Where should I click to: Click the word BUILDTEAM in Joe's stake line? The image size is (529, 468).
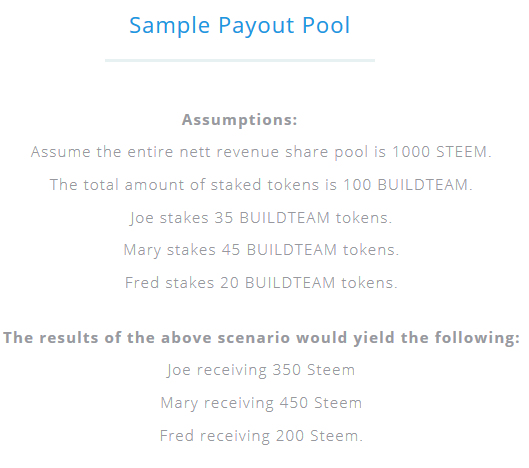(x=284, y=218)
